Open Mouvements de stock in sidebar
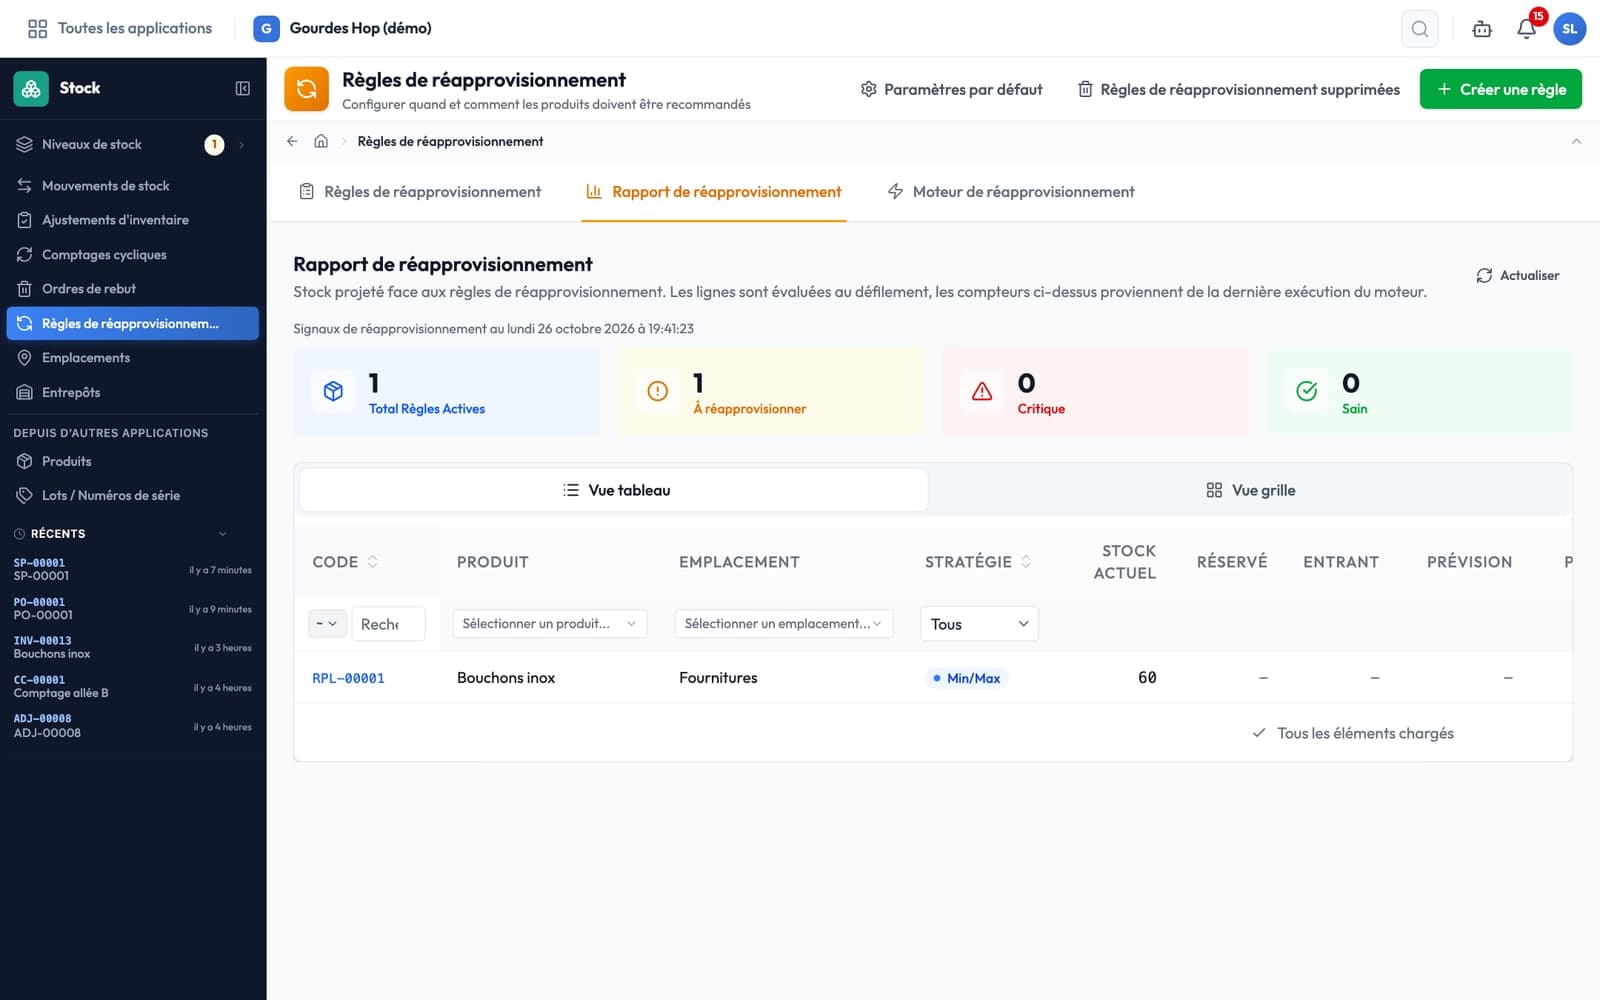The image size is (1600, 1000). pos(132,186)
